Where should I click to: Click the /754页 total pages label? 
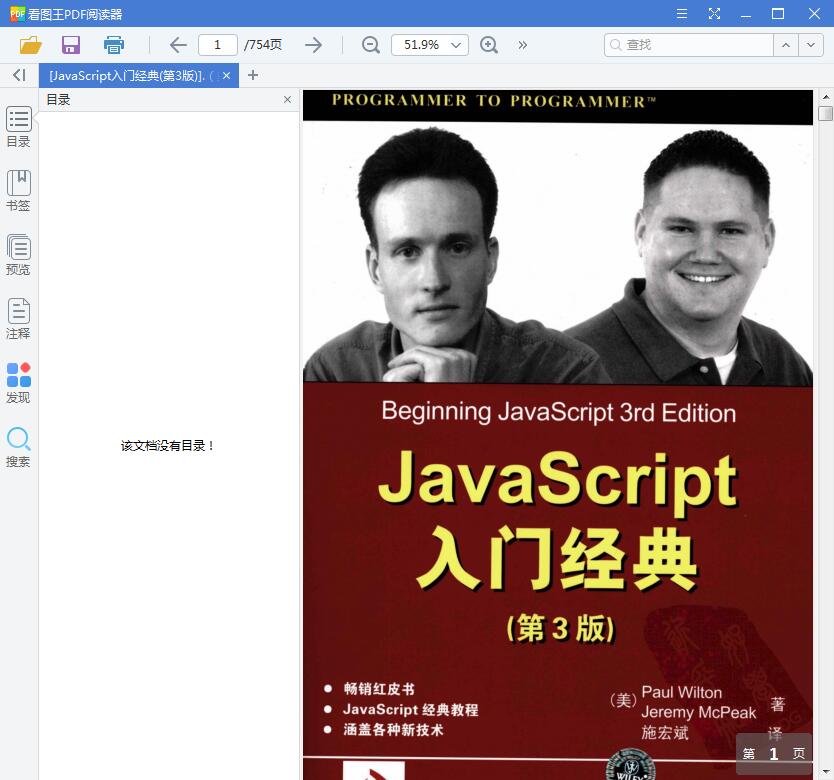pos(263,45)
